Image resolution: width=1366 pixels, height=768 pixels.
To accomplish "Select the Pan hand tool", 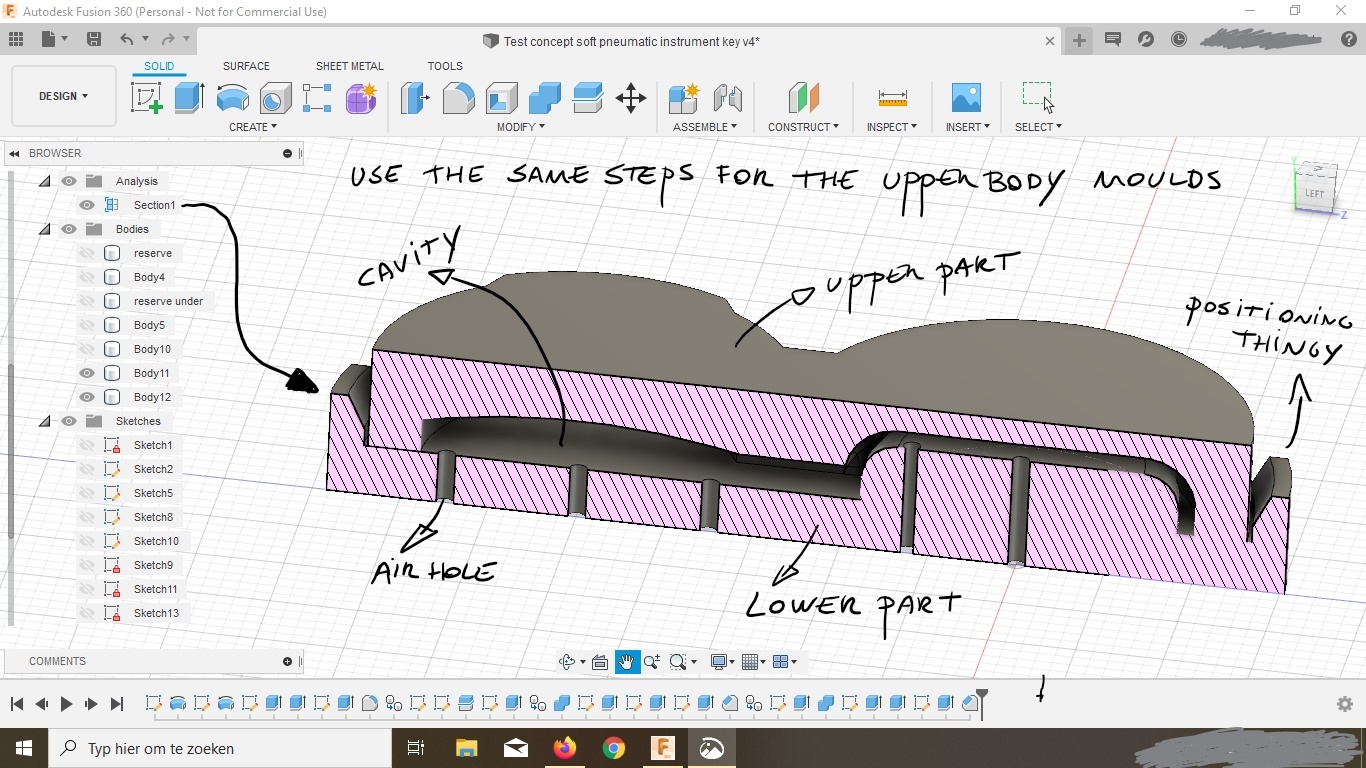I will 627,662.
